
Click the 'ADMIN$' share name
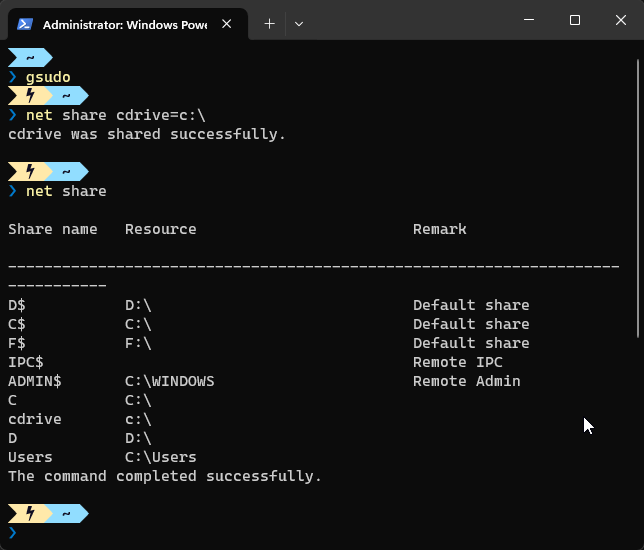[x=34, y=381]
